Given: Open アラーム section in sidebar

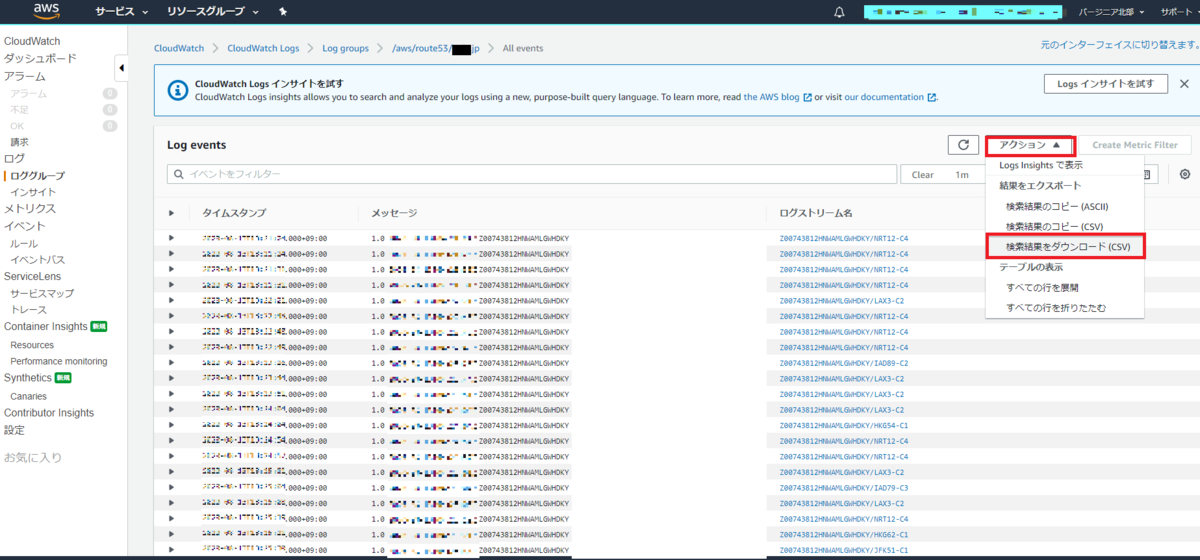Looking at the screenshot, I should 24,76.
